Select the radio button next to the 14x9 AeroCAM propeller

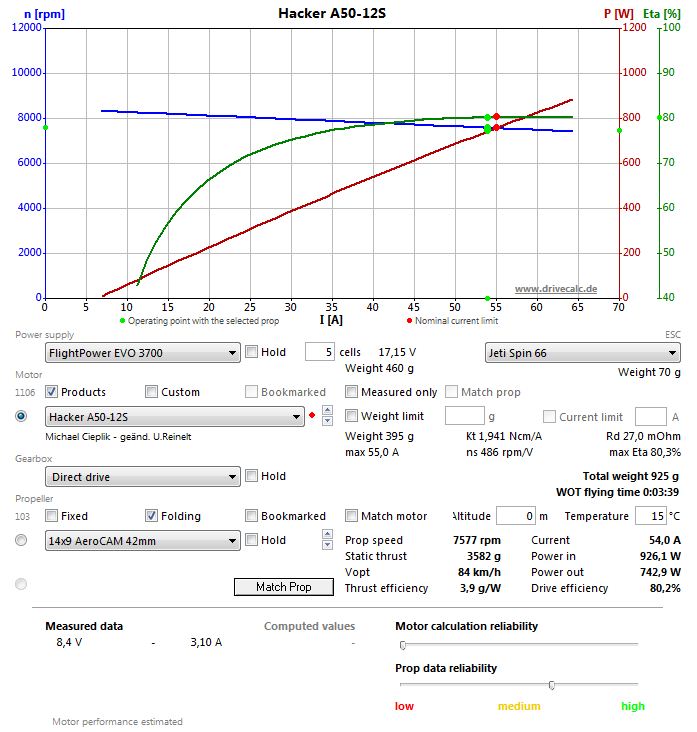[21, 540]
